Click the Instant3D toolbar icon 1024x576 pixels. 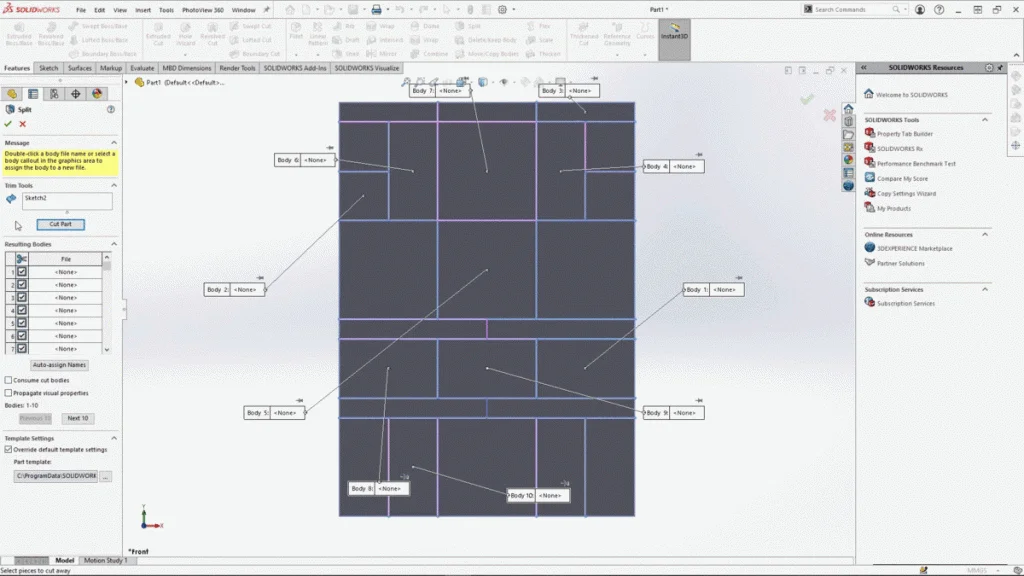(674, 31)
